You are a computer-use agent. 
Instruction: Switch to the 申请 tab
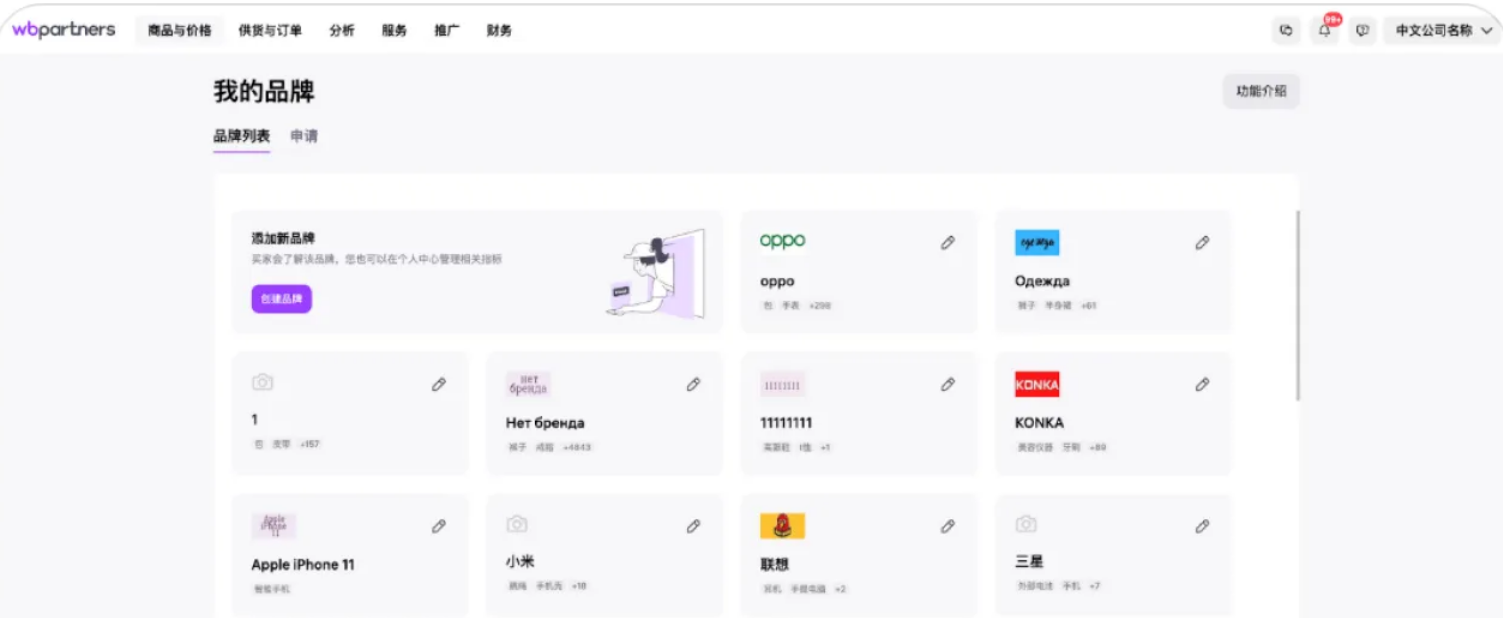pos(303,136)
